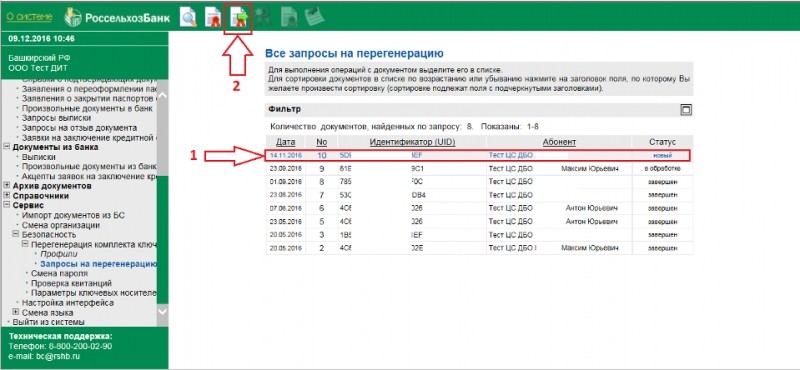
Task: Open Профили under key regeneration
Action: pyautogui.click(x=59, y=254)
